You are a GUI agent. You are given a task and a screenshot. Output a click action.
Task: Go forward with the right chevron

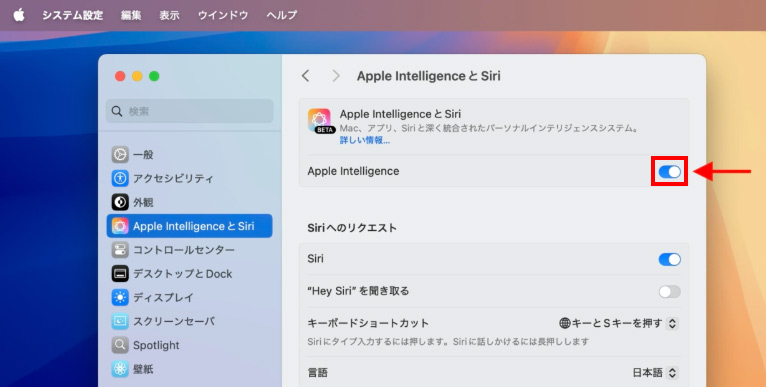(336, 76)
